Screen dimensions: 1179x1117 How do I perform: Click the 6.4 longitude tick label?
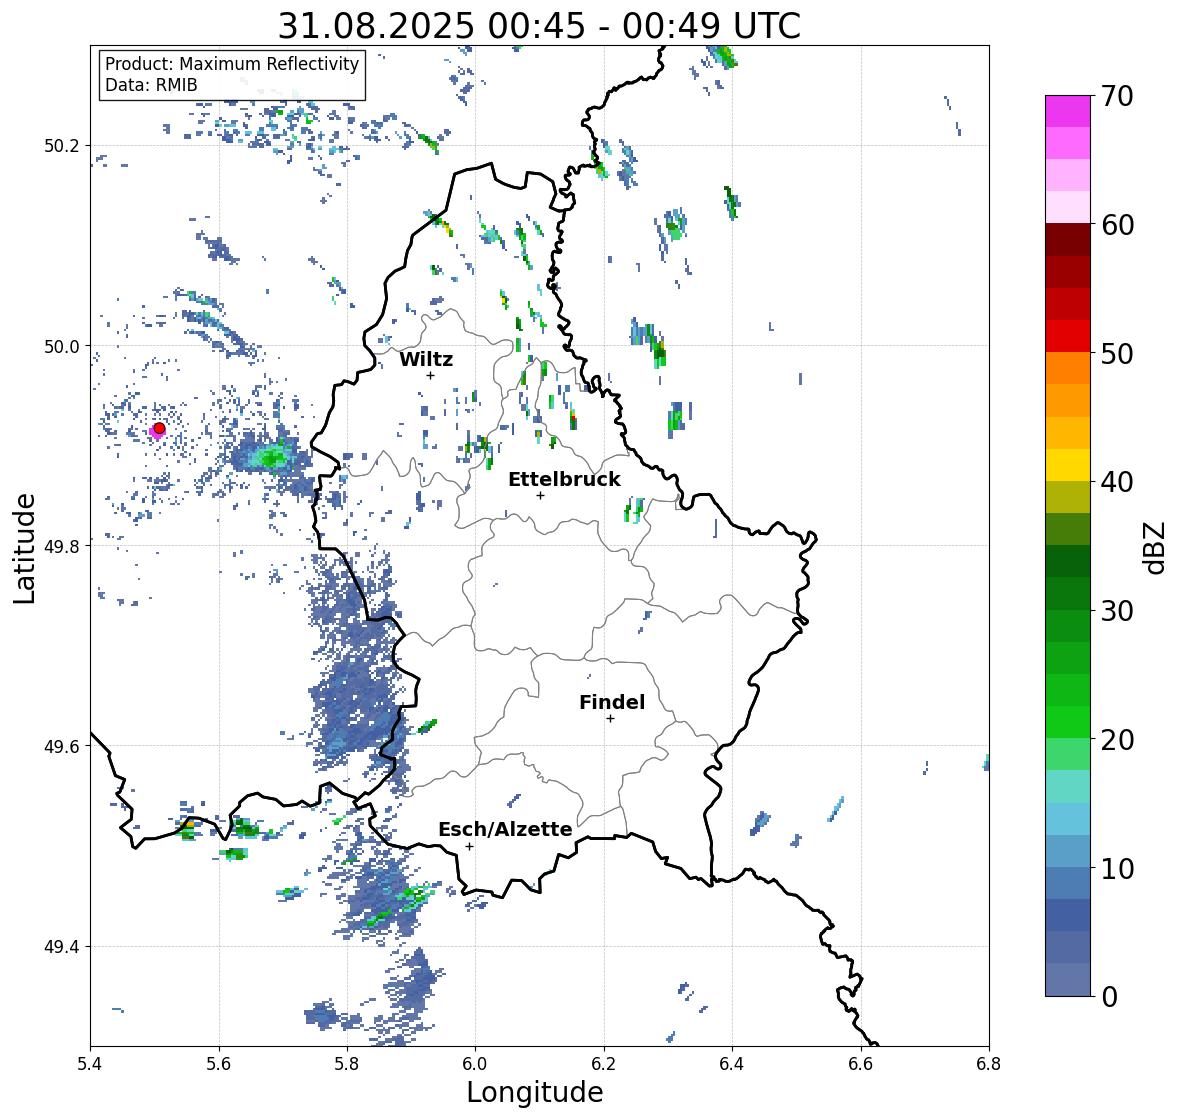coord(732,1064)
